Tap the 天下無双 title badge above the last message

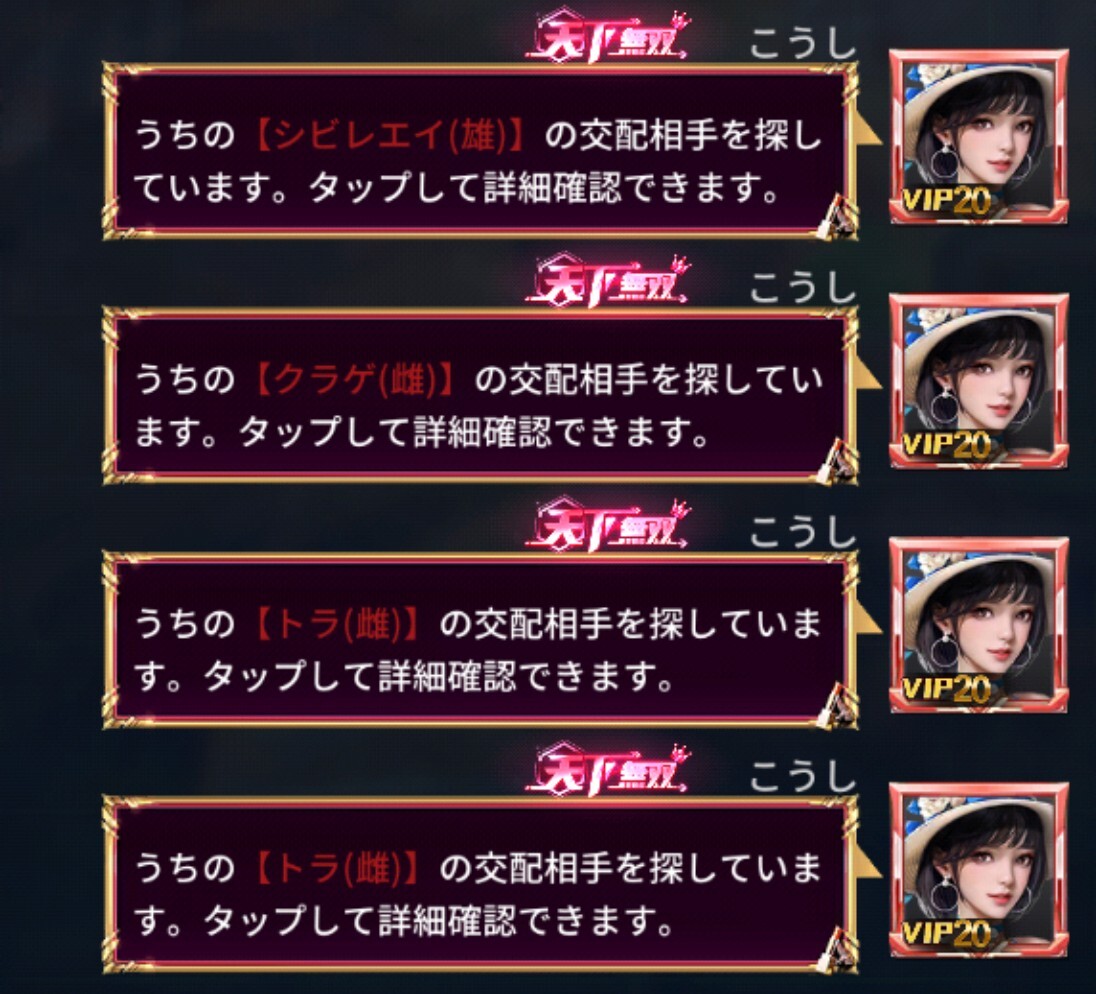607,770
